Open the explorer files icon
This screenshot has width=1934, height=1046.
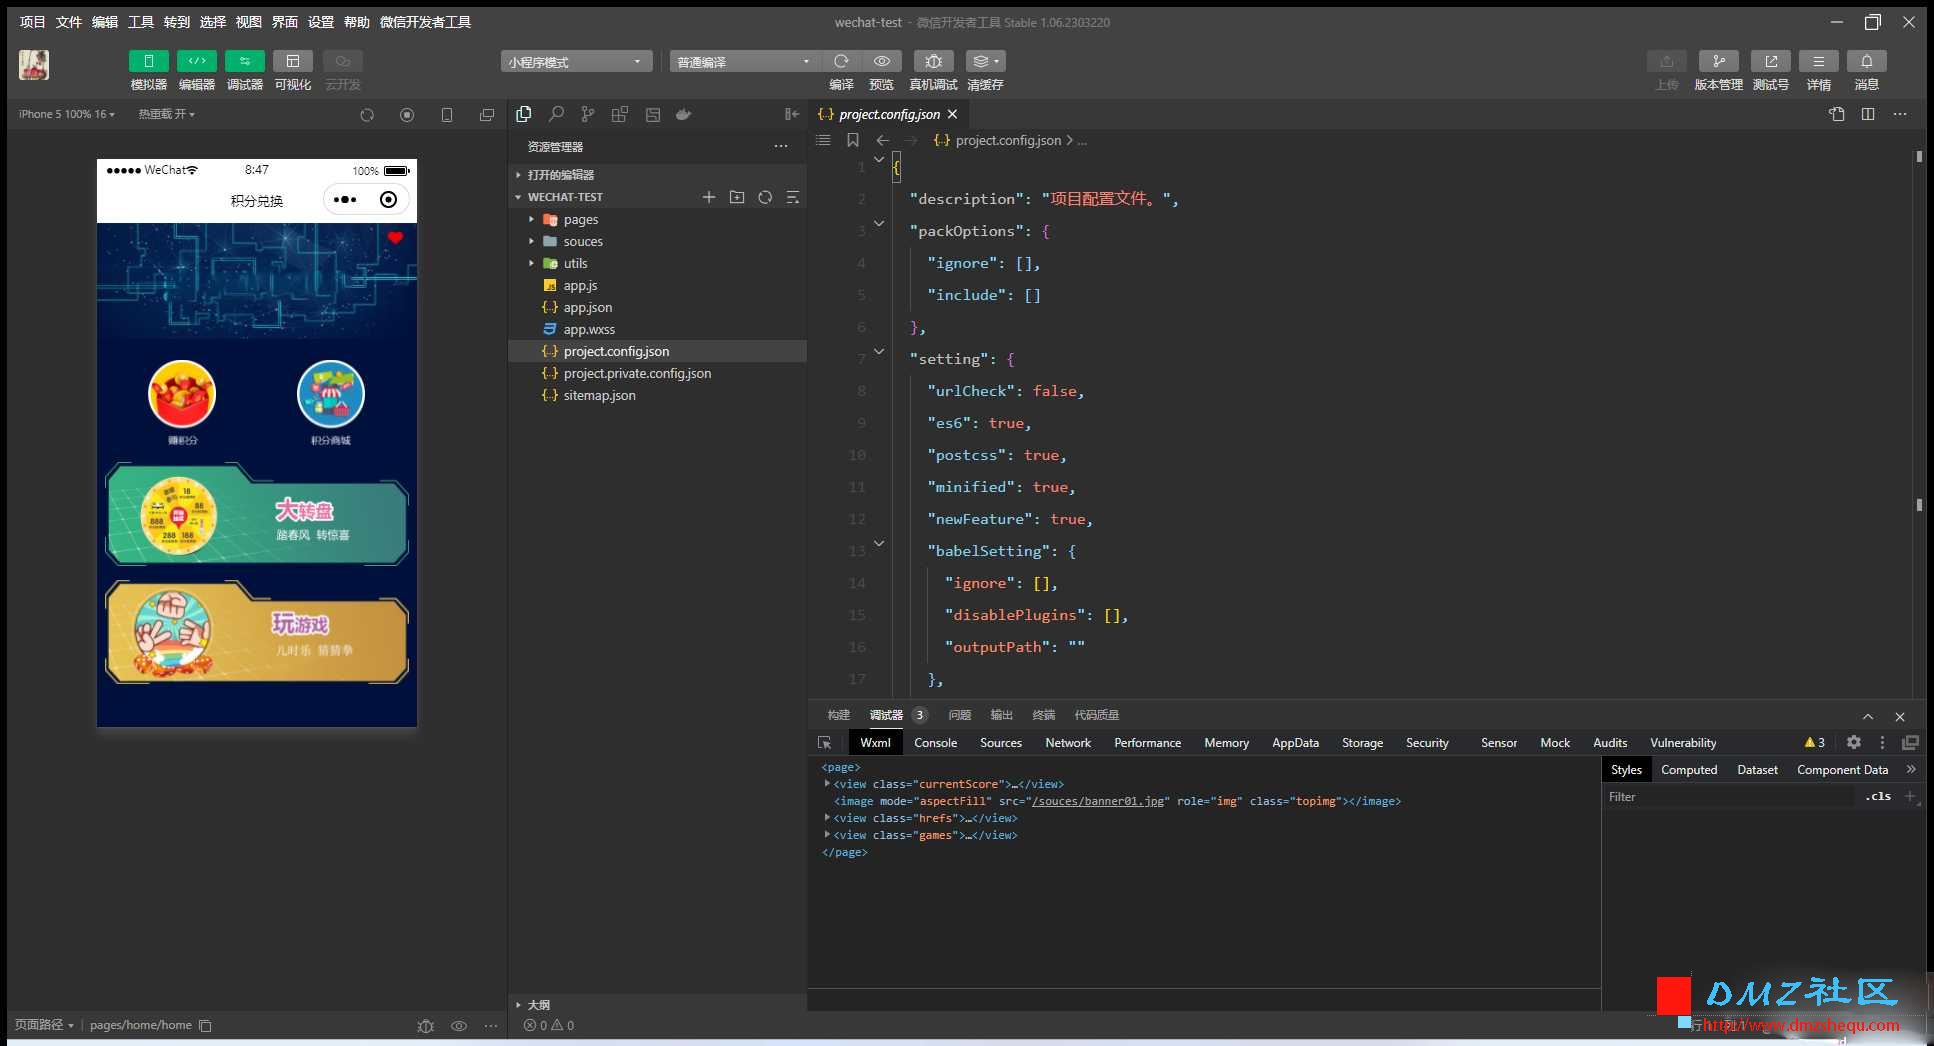[523, 114]
